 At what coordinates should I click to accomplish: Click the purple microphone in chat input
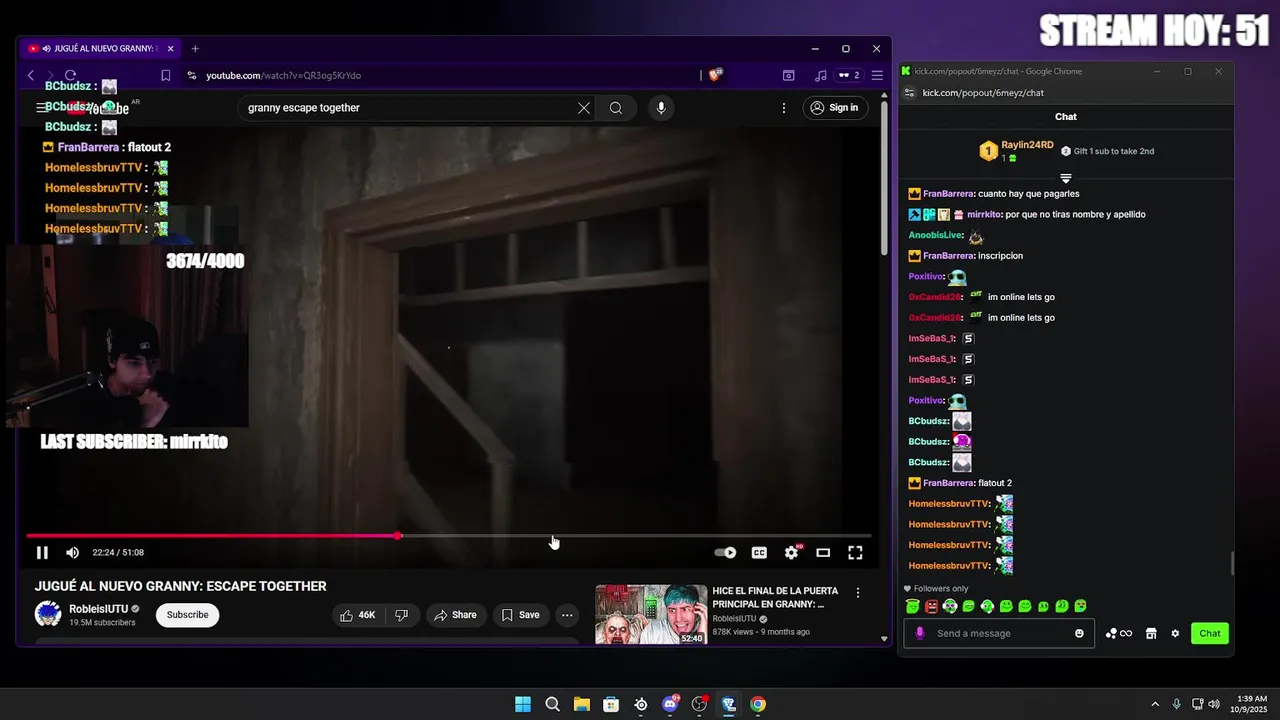coord(920,633)
